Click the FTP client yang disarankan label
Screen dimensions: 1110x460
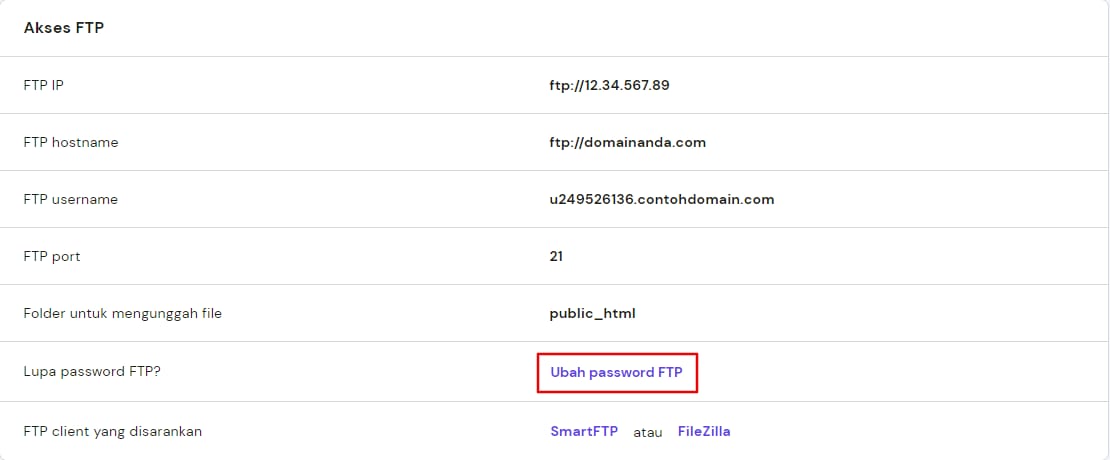click(113, 432)
